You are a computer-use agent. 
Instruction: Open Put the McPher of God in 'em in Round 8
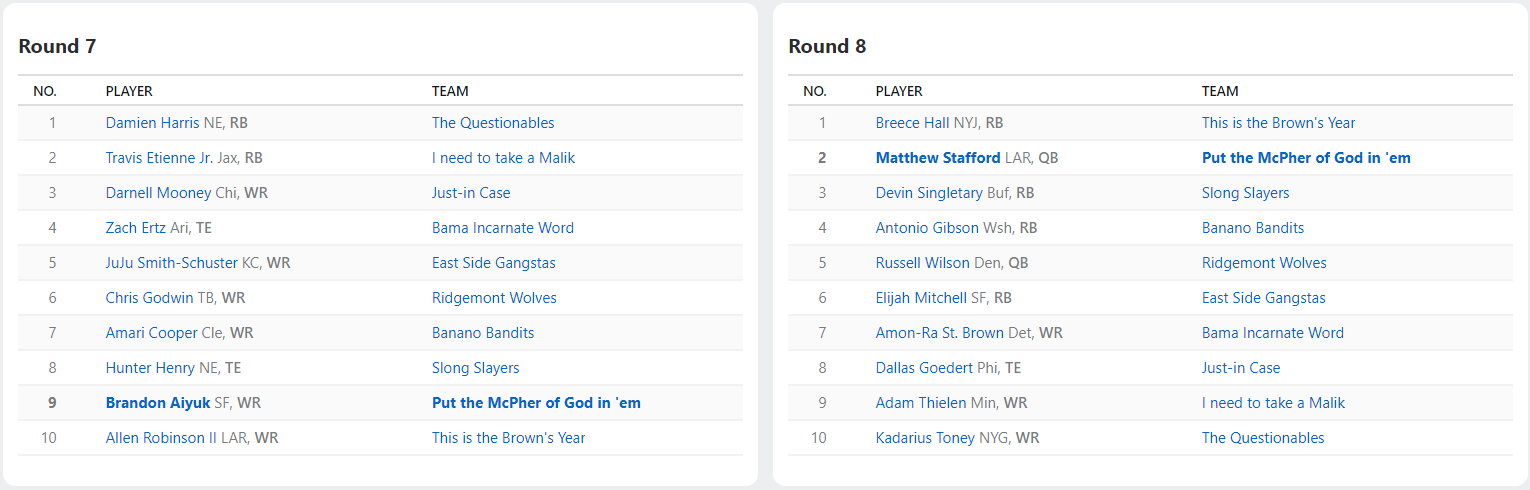(1306, 158)
